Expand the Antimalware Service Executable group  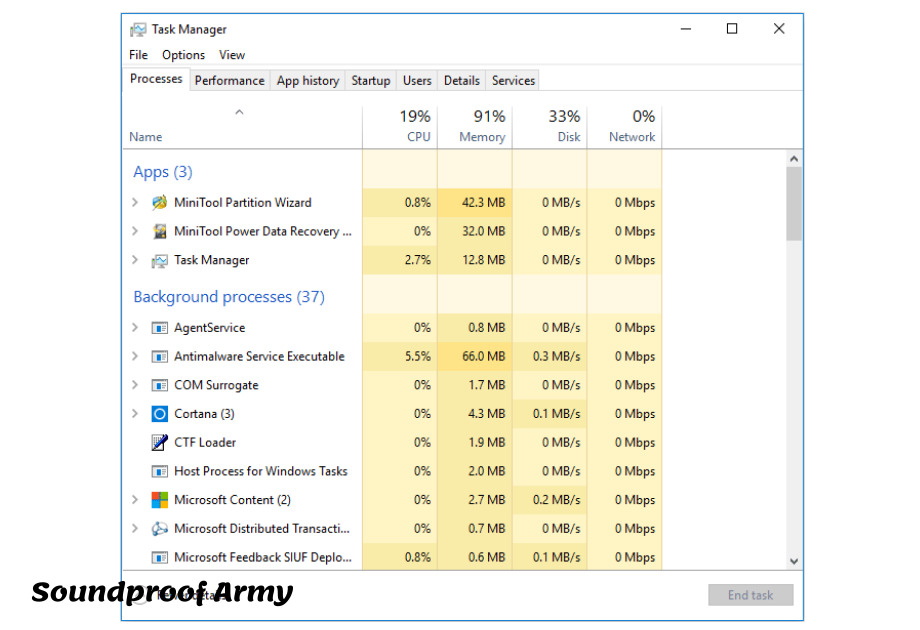click(135, 356)
